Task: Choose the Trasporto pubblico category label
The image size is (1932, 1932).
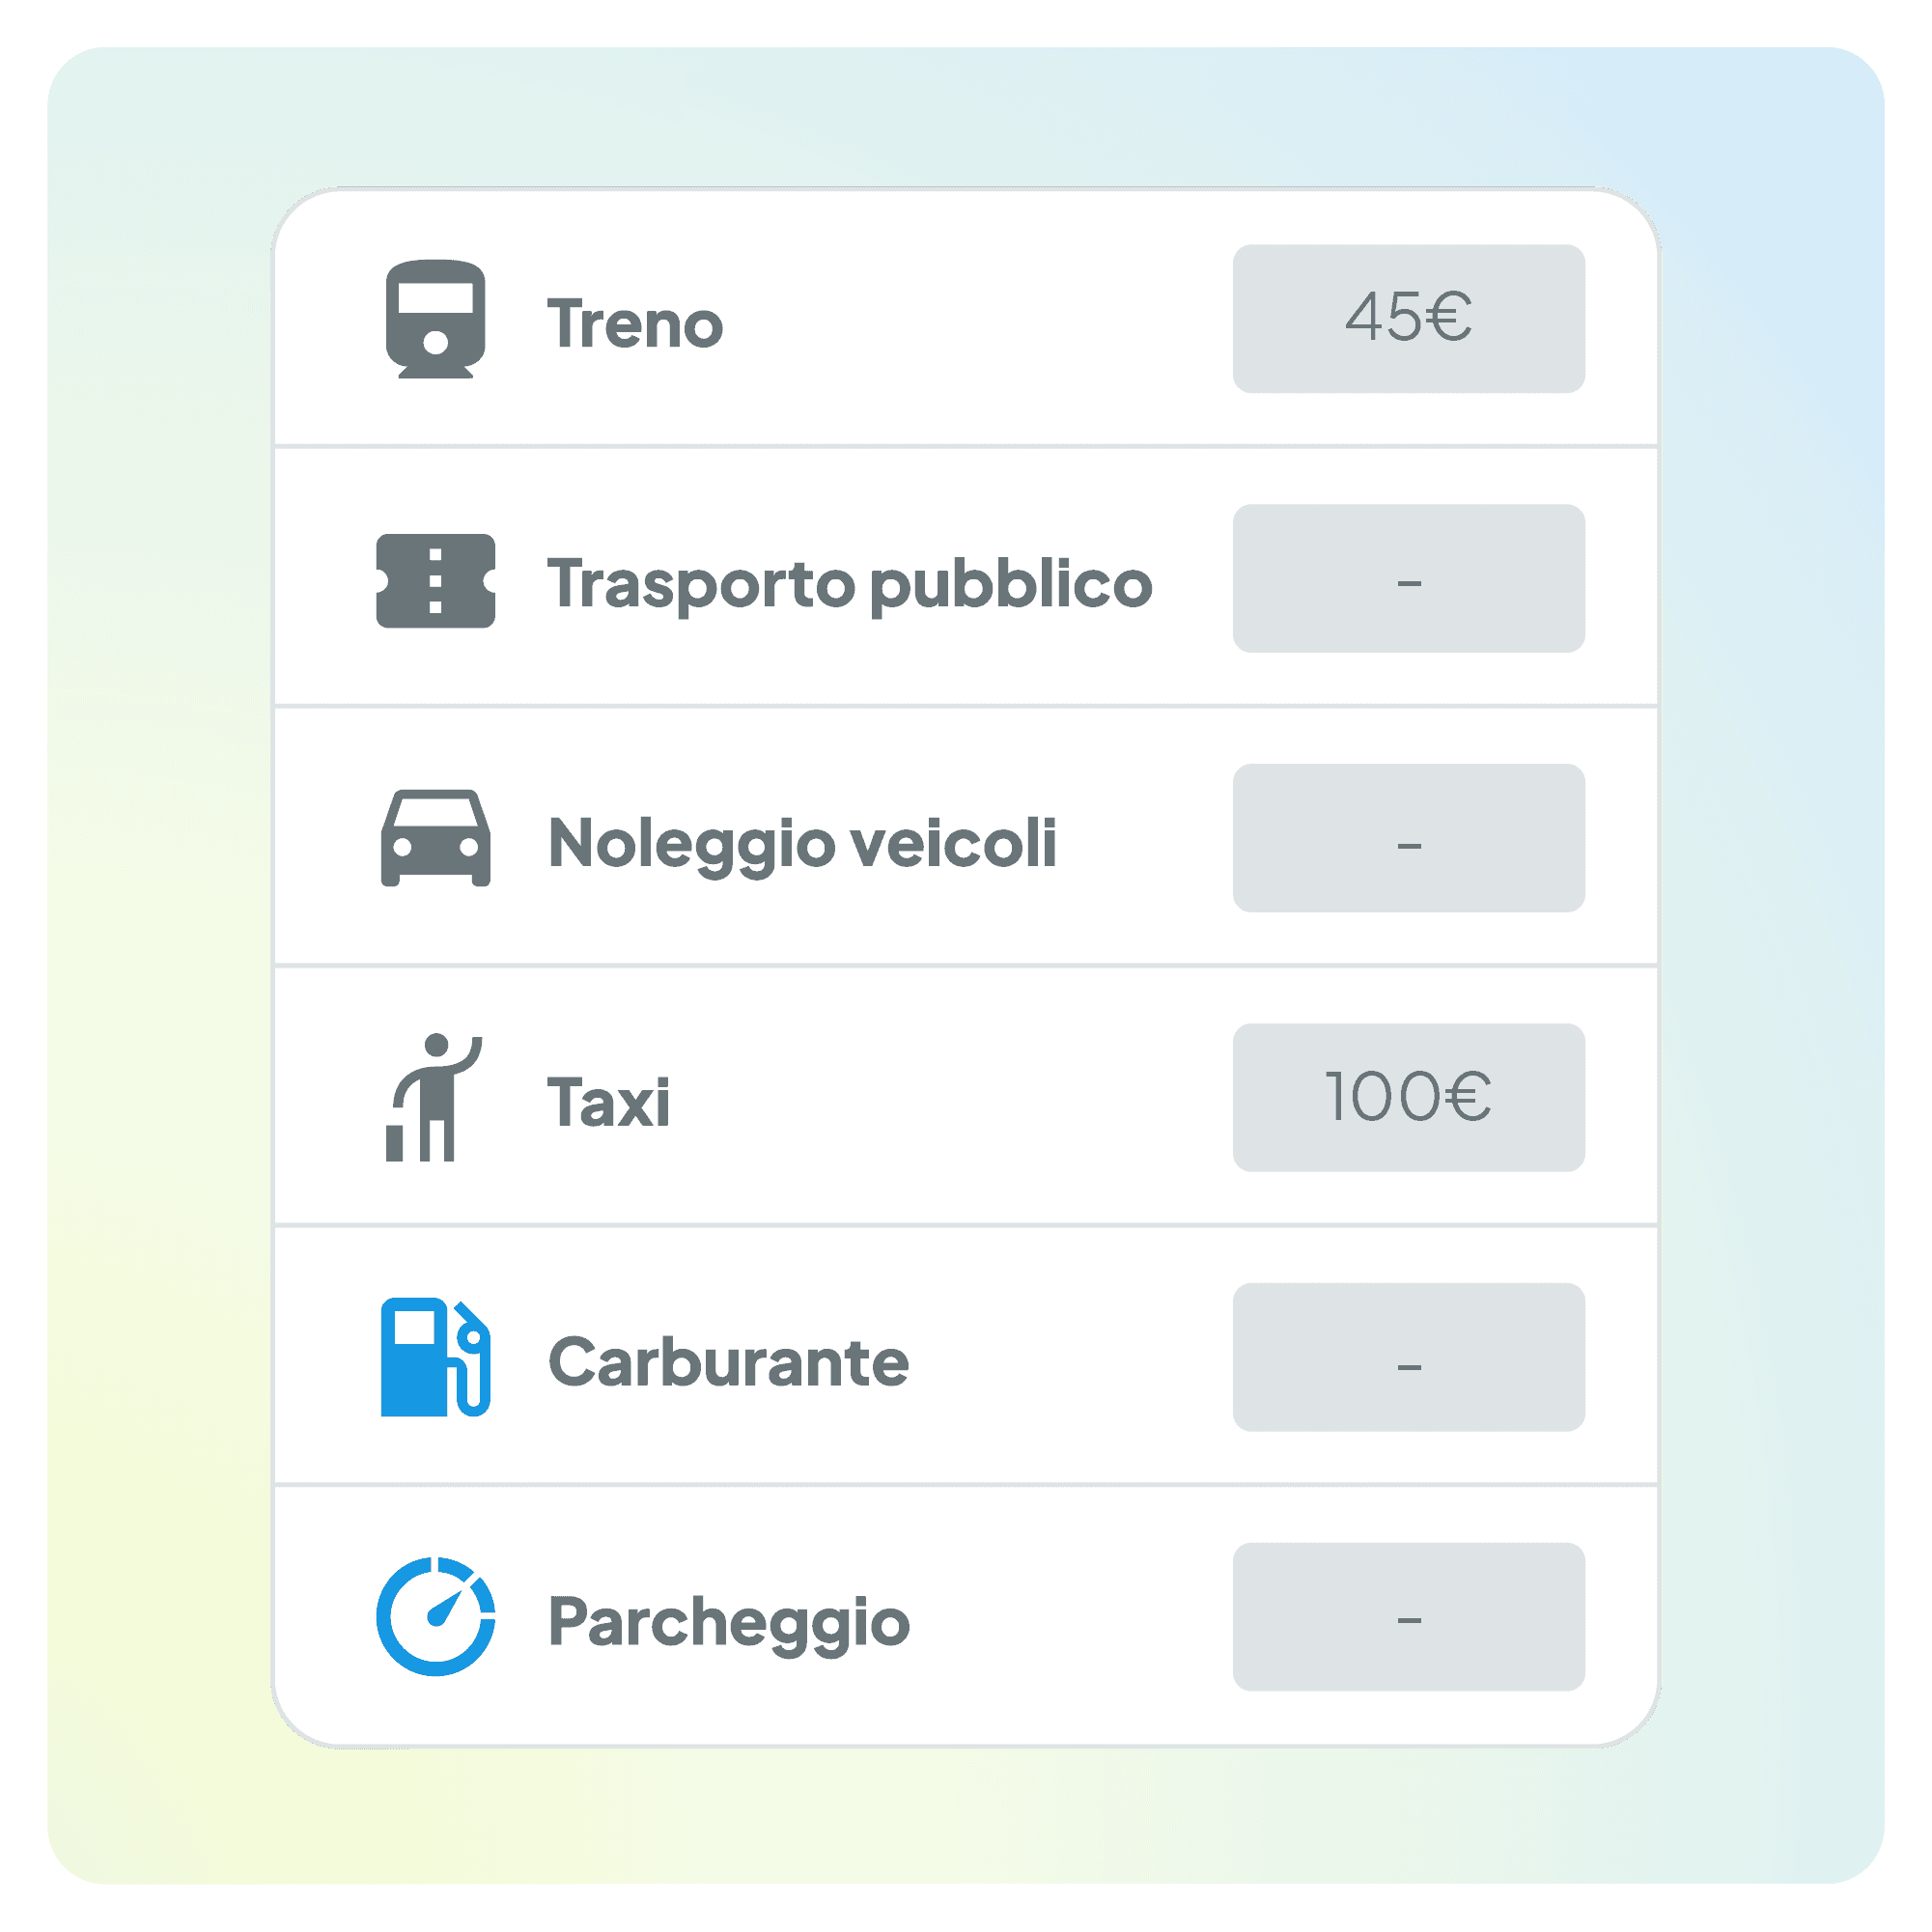Action: tap(850, 584)
